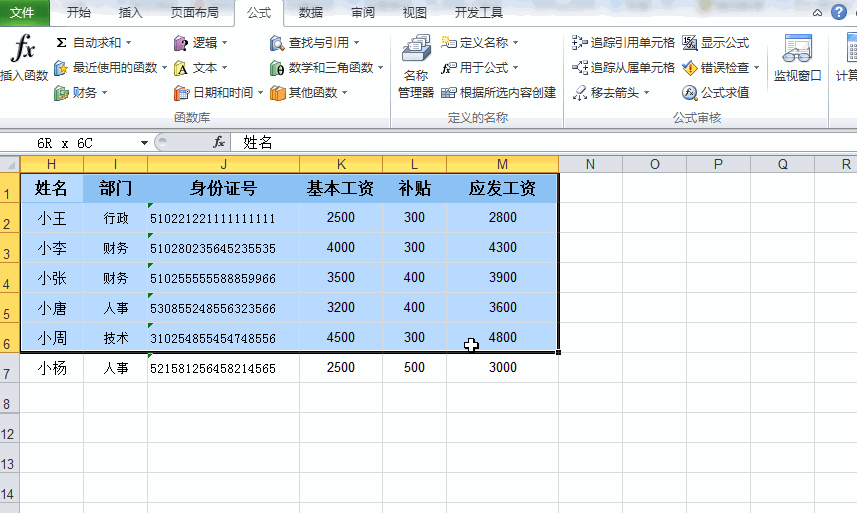Click Trace Dependents (追踪从属单元格)
Viewport: 857px width, 513px height.
tap(623, 68)
